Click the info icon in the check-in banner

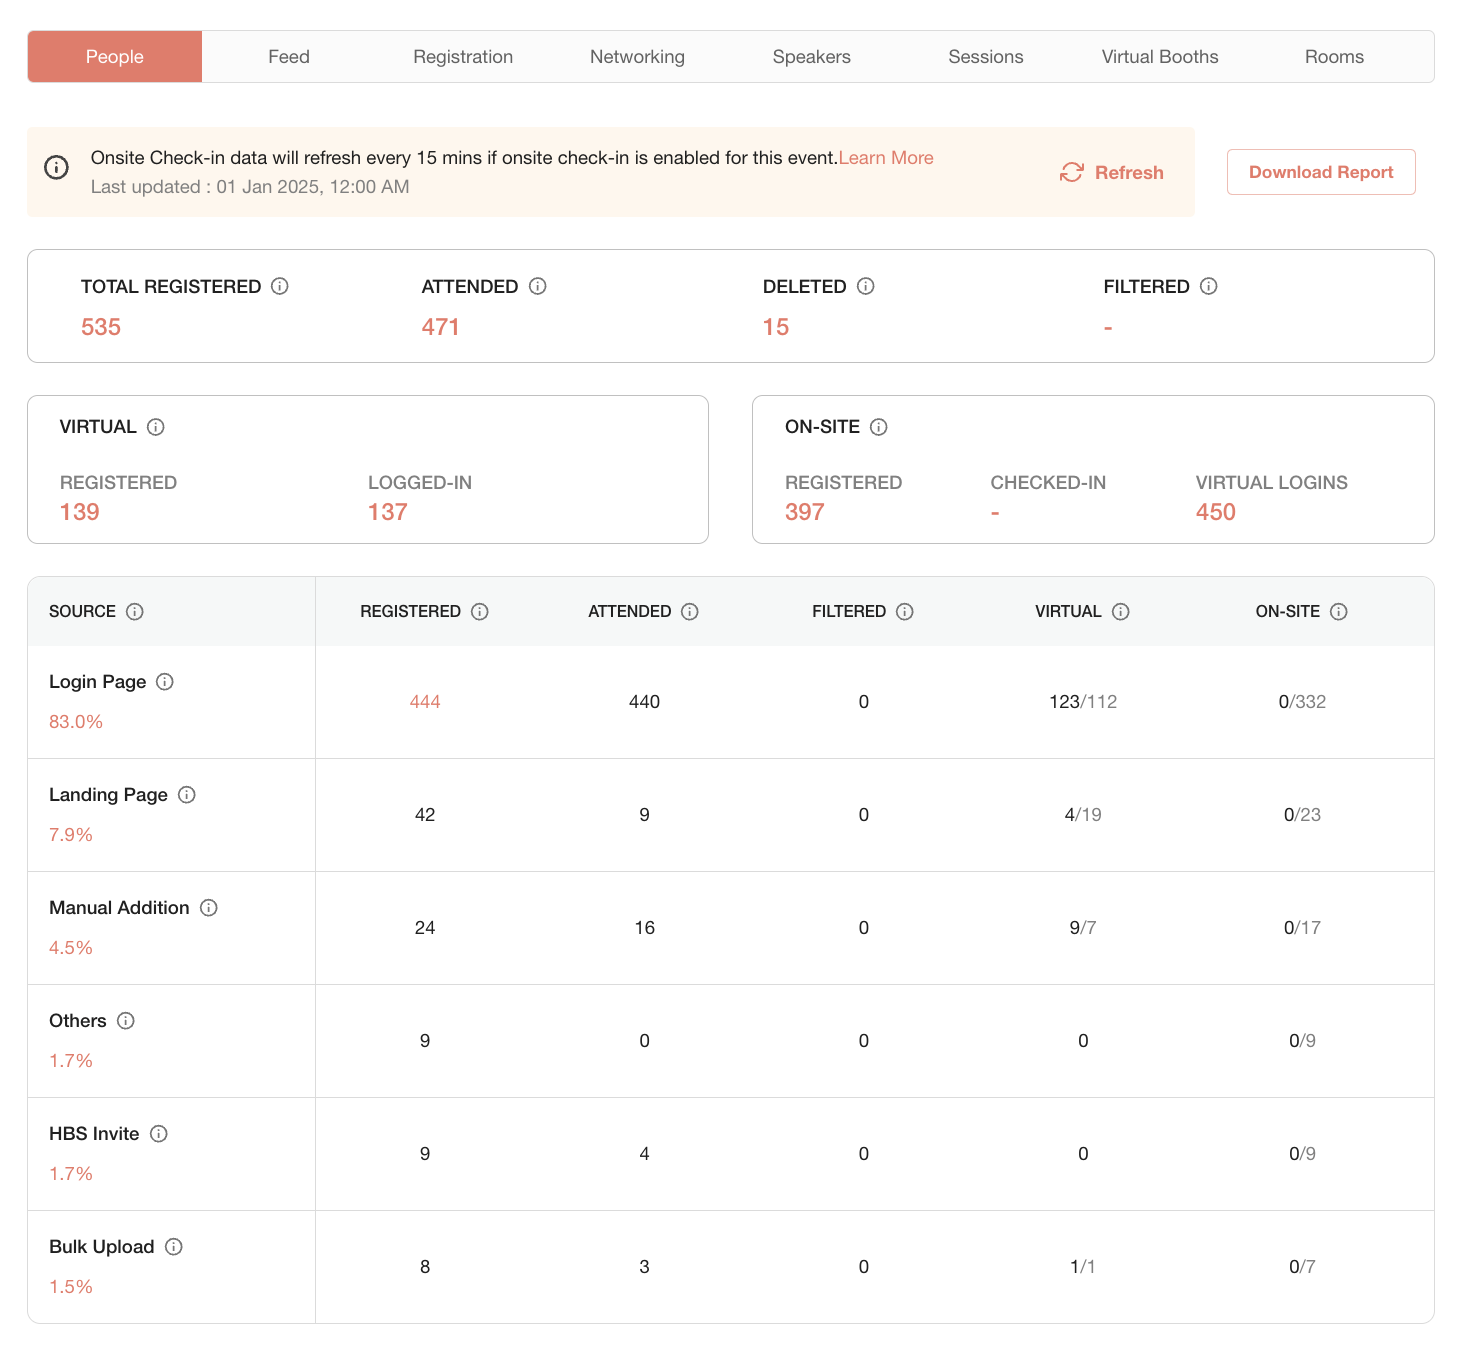[x=57, y=167]
